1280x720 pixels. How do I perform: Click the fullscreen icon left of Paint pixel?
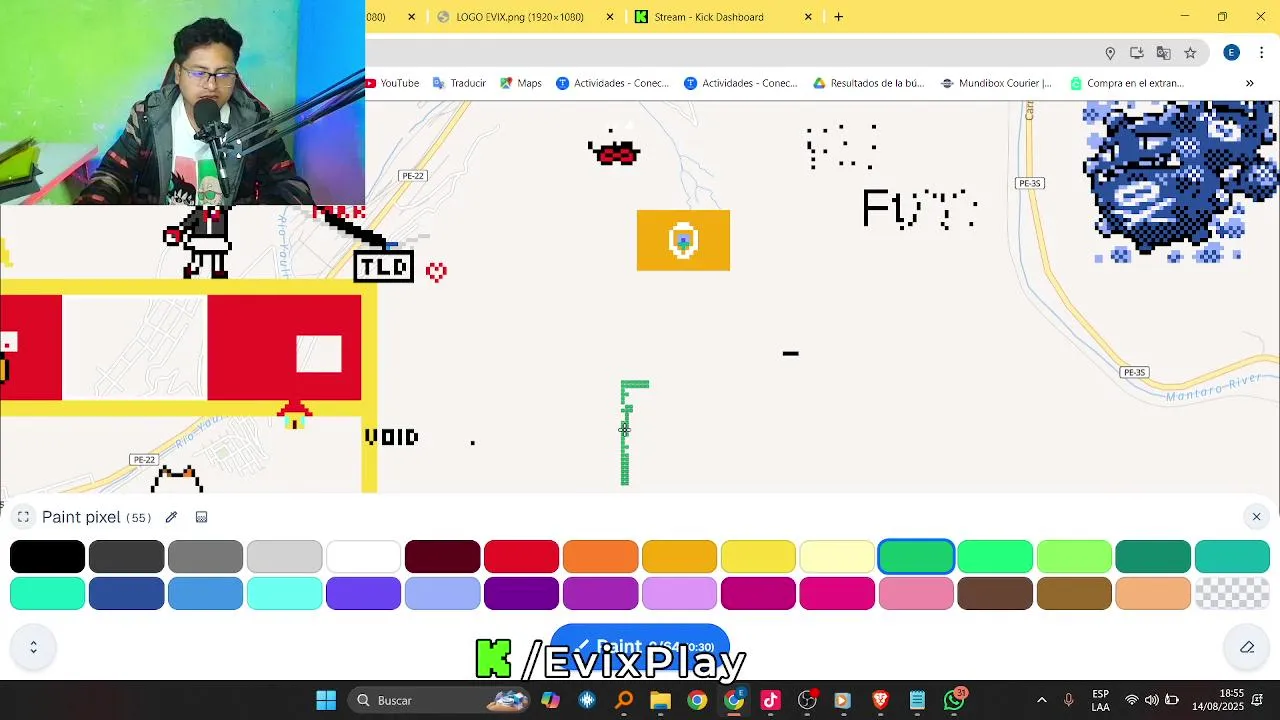click(23, 517)
